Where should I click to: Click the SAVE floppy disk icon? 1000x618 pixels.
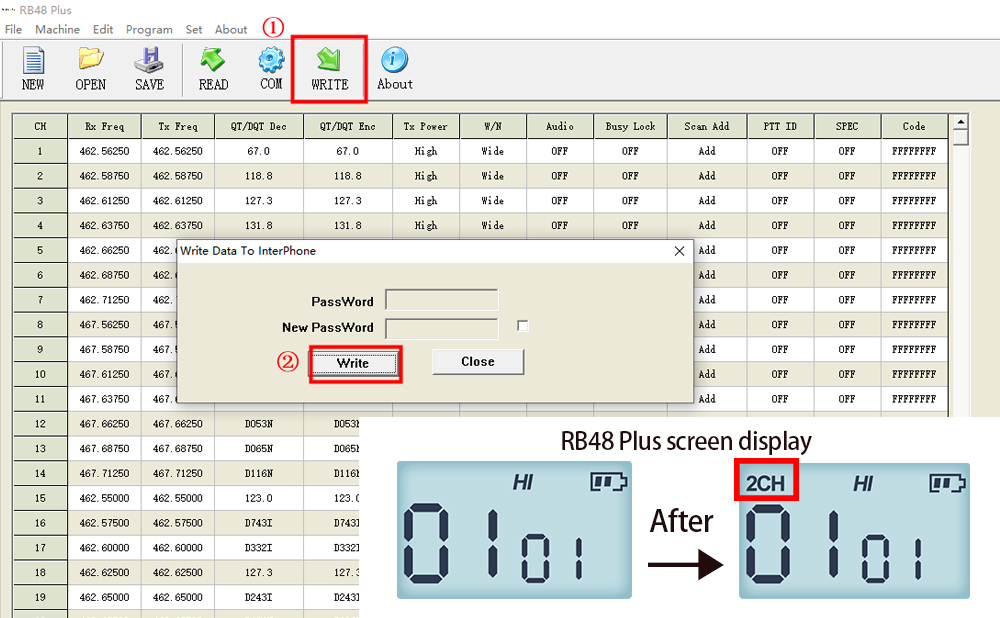(x=149, y=68)
